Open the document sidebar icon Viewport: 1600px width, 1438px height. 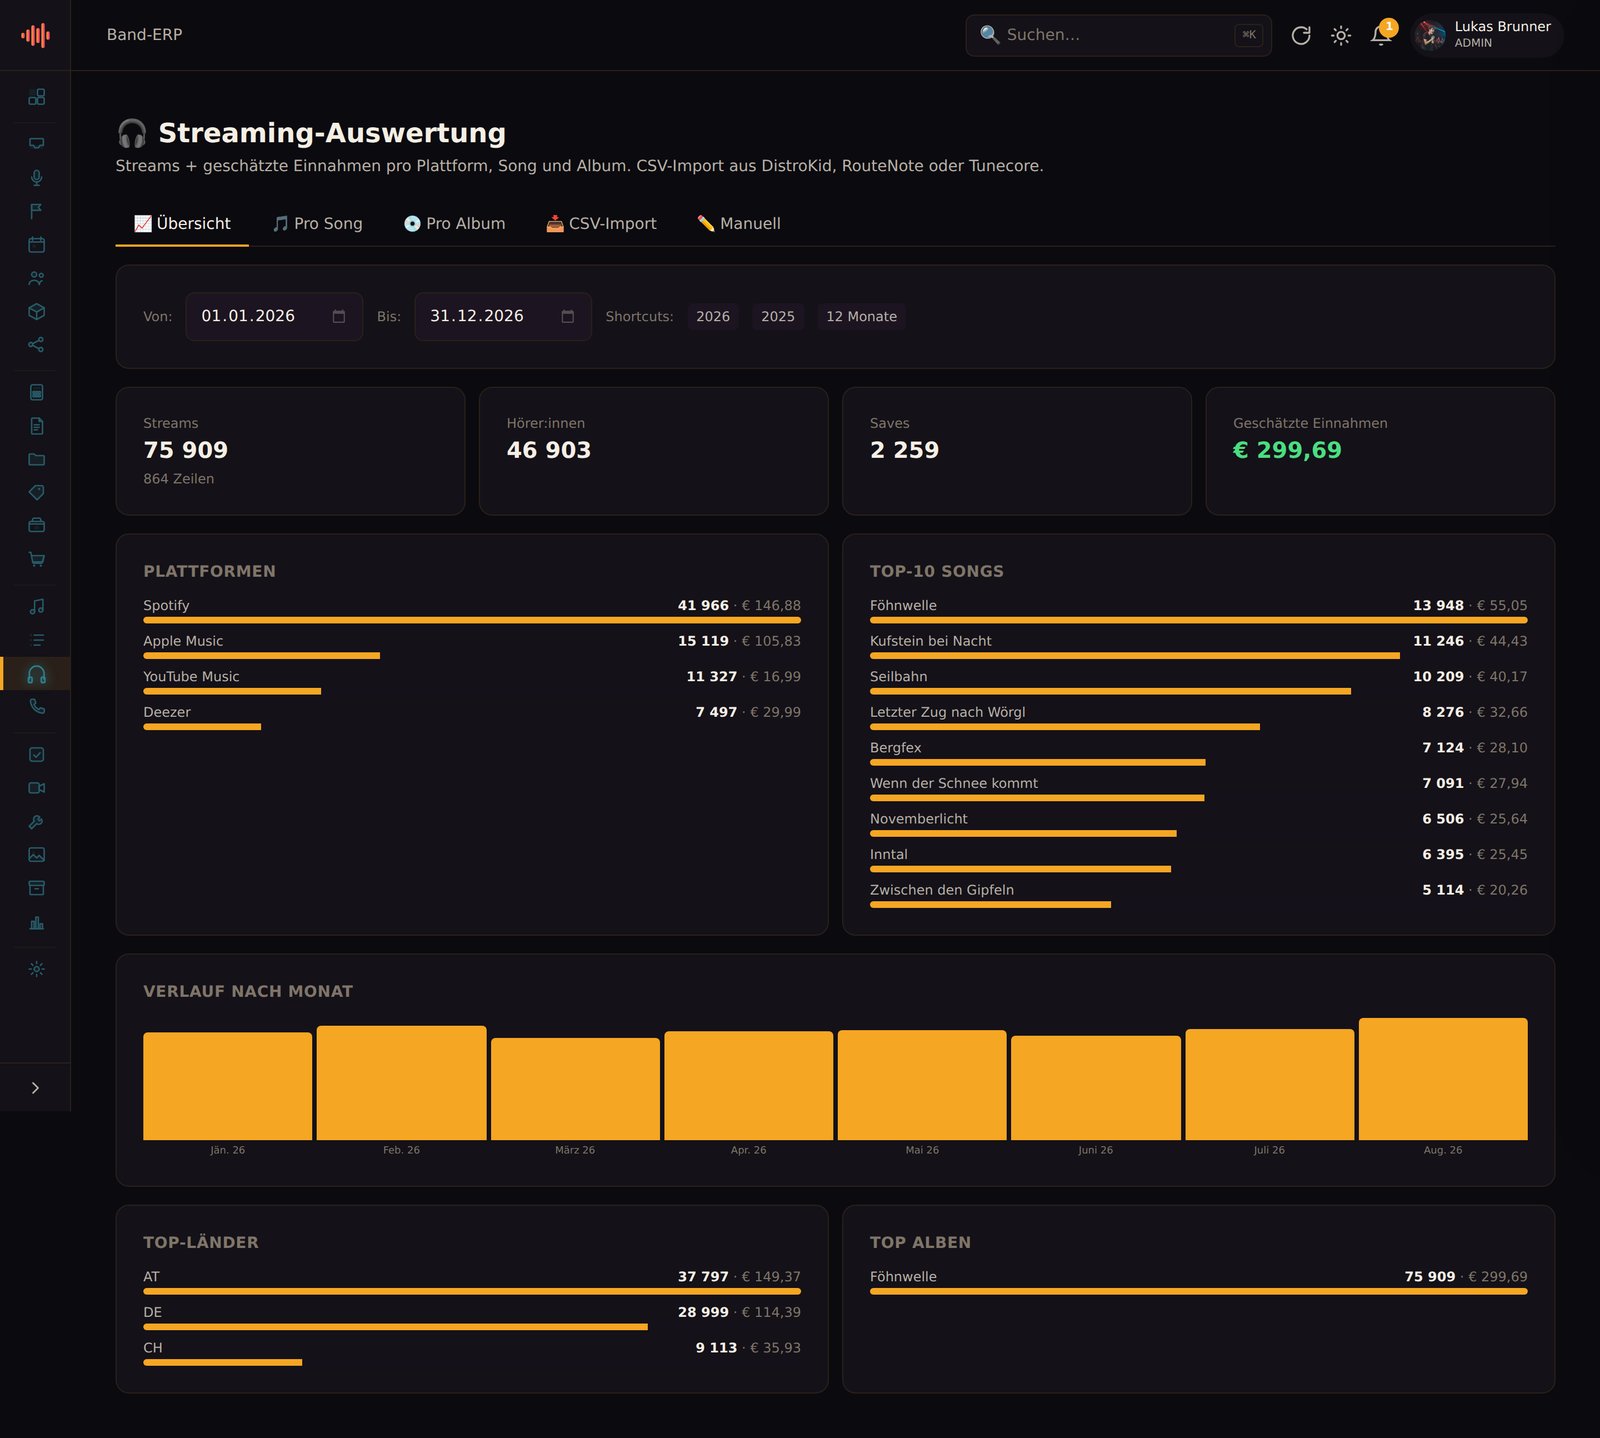click(36, 426)
